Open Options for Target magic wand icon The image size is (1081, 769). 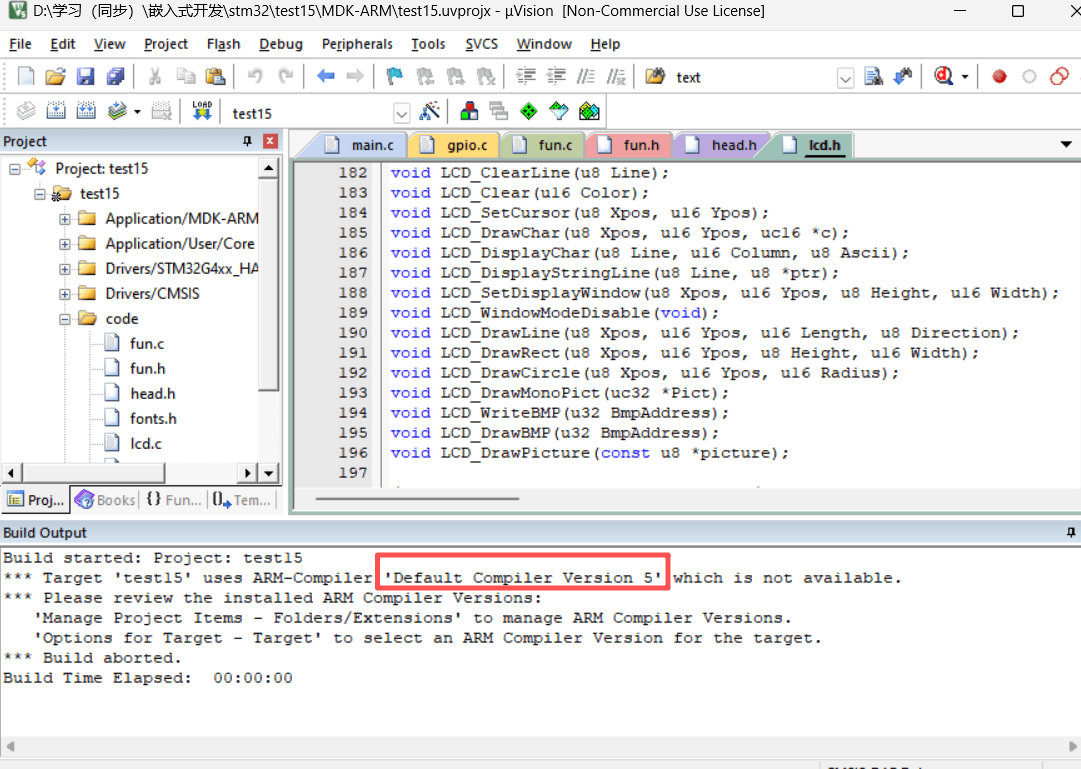[x=430, y=111]
